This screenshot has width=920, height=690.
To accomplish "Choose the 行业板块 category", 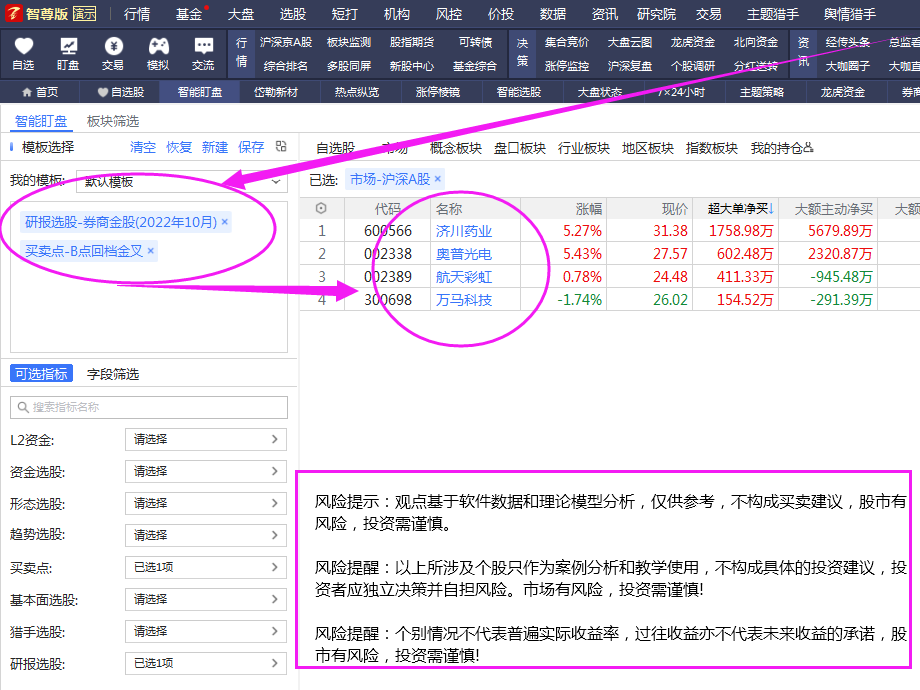I will pyautogui.click(x=584, y=148).
